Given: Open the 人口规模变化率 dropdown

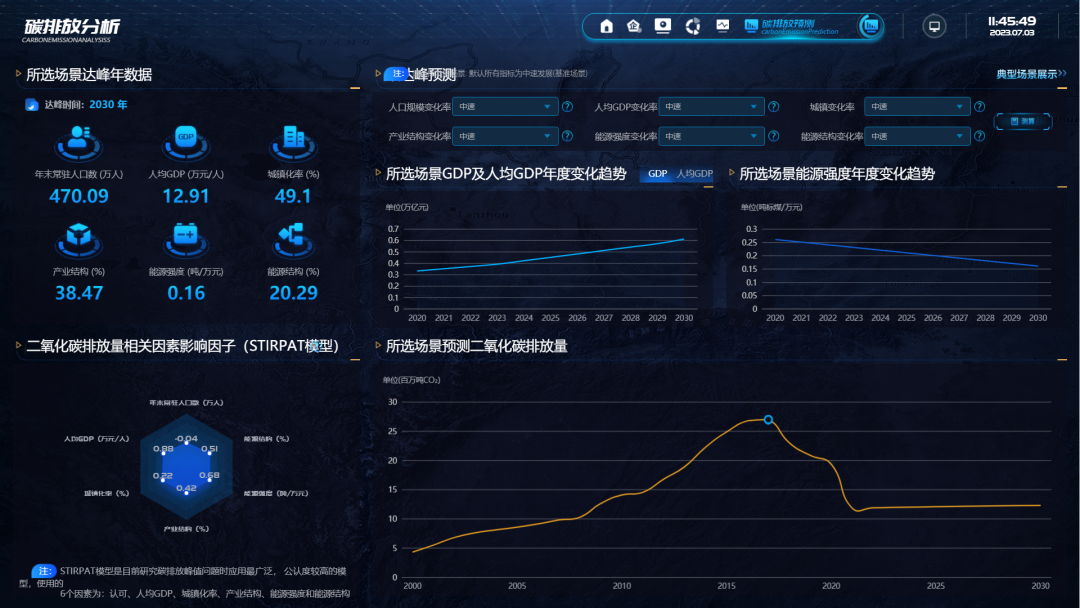Looking at the screenshot, I should 505,107.
